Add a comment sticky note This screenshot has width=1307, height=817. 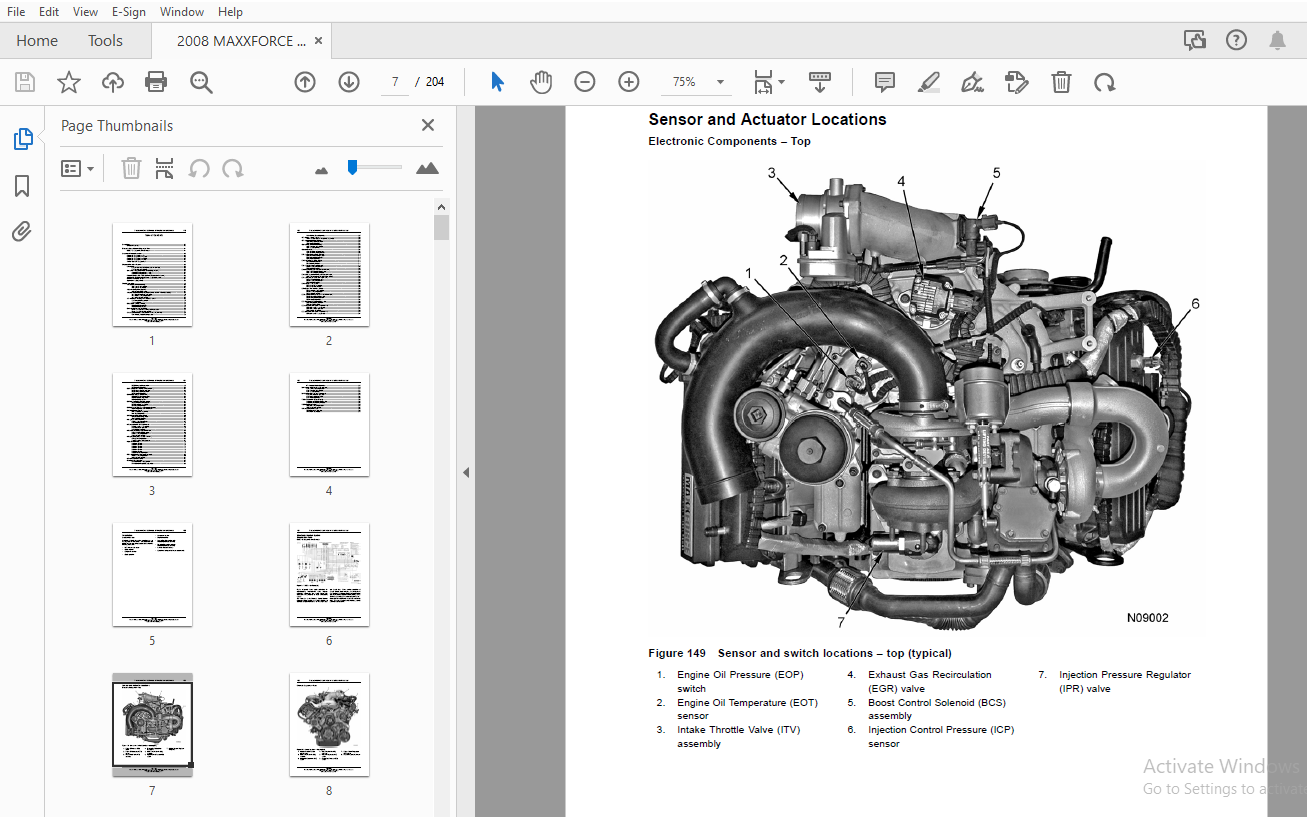pyautogui.click(x=885, y=82)
